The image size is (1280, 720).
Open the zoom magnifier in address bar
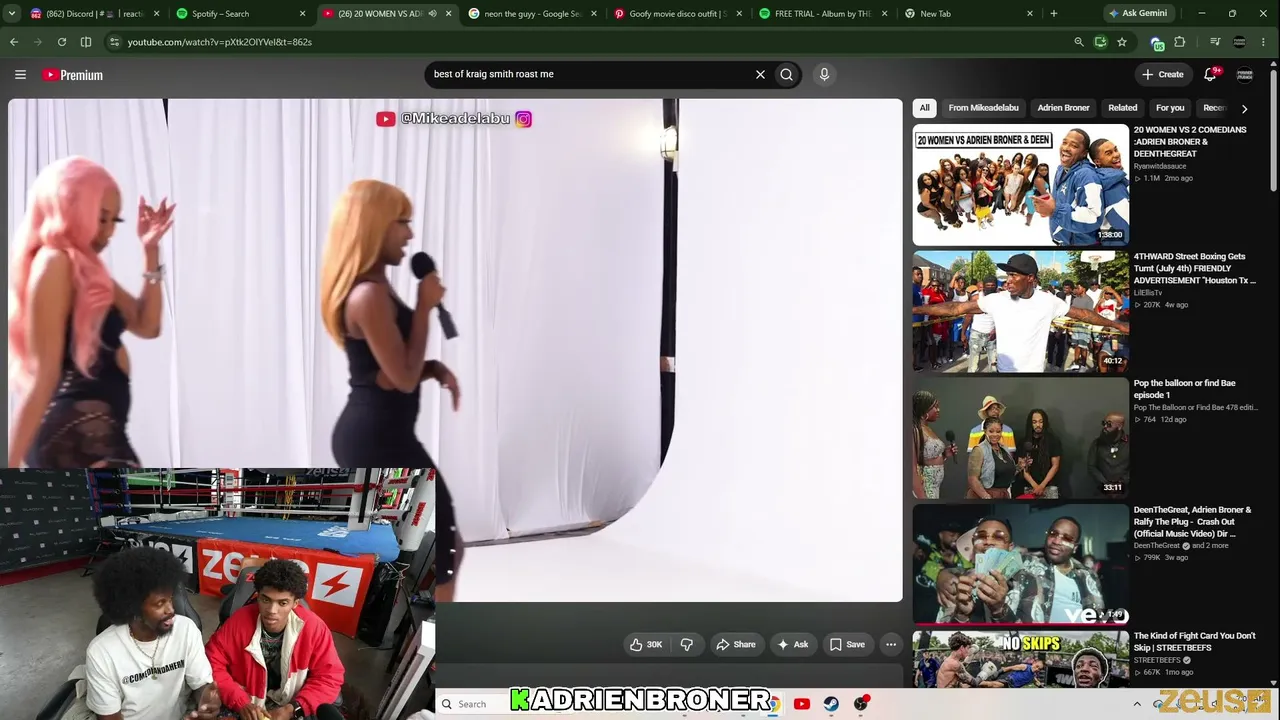[x=1078, y=42]
